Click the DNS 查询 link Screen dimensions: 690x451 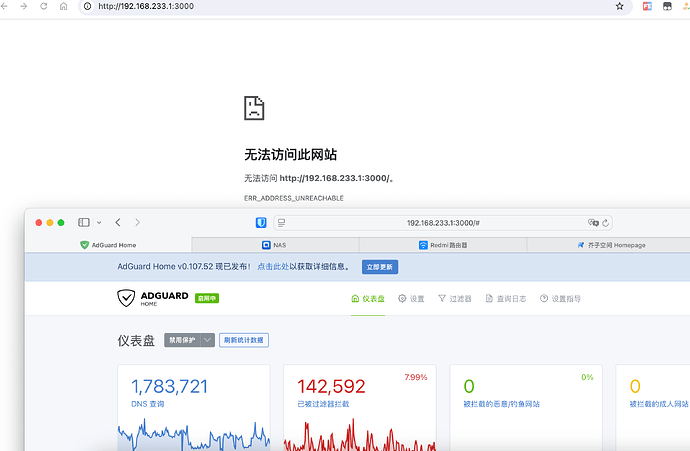click(147, 404)
